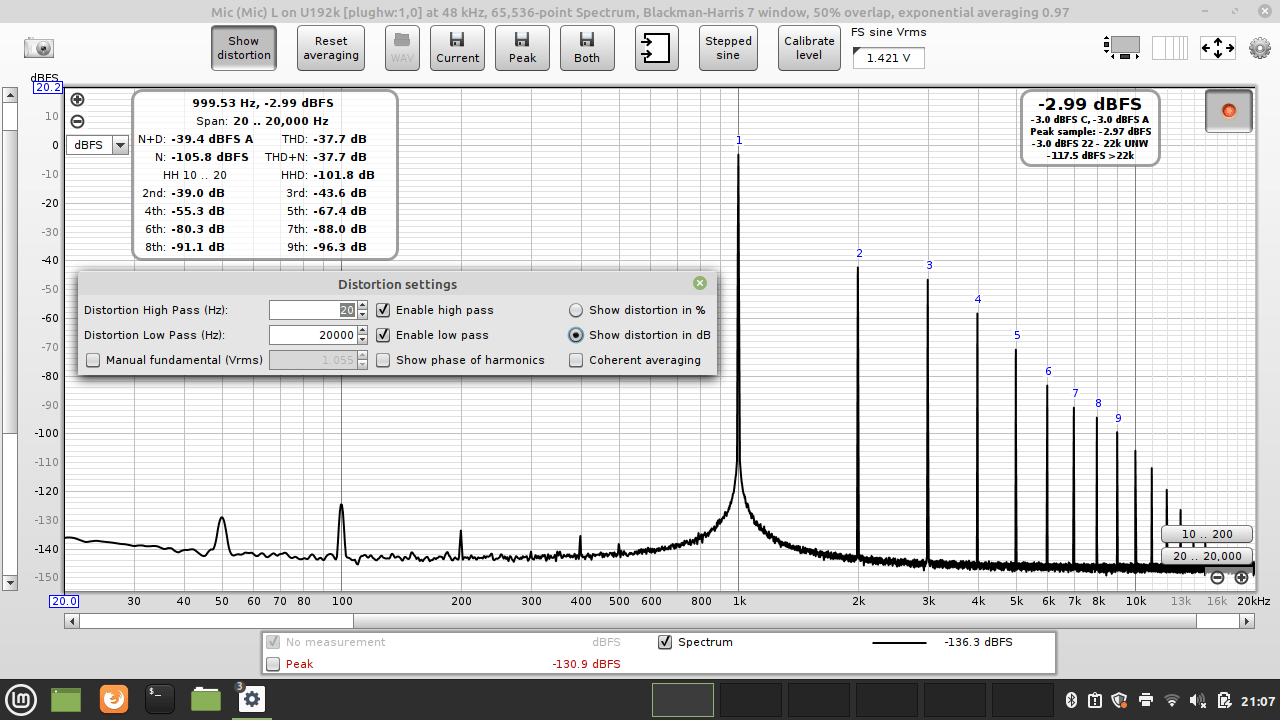This screenshot has height=720, width=1280.
Task: Capture graph image with camera icon
Action: pyautogui.click(x=39, y=48)
